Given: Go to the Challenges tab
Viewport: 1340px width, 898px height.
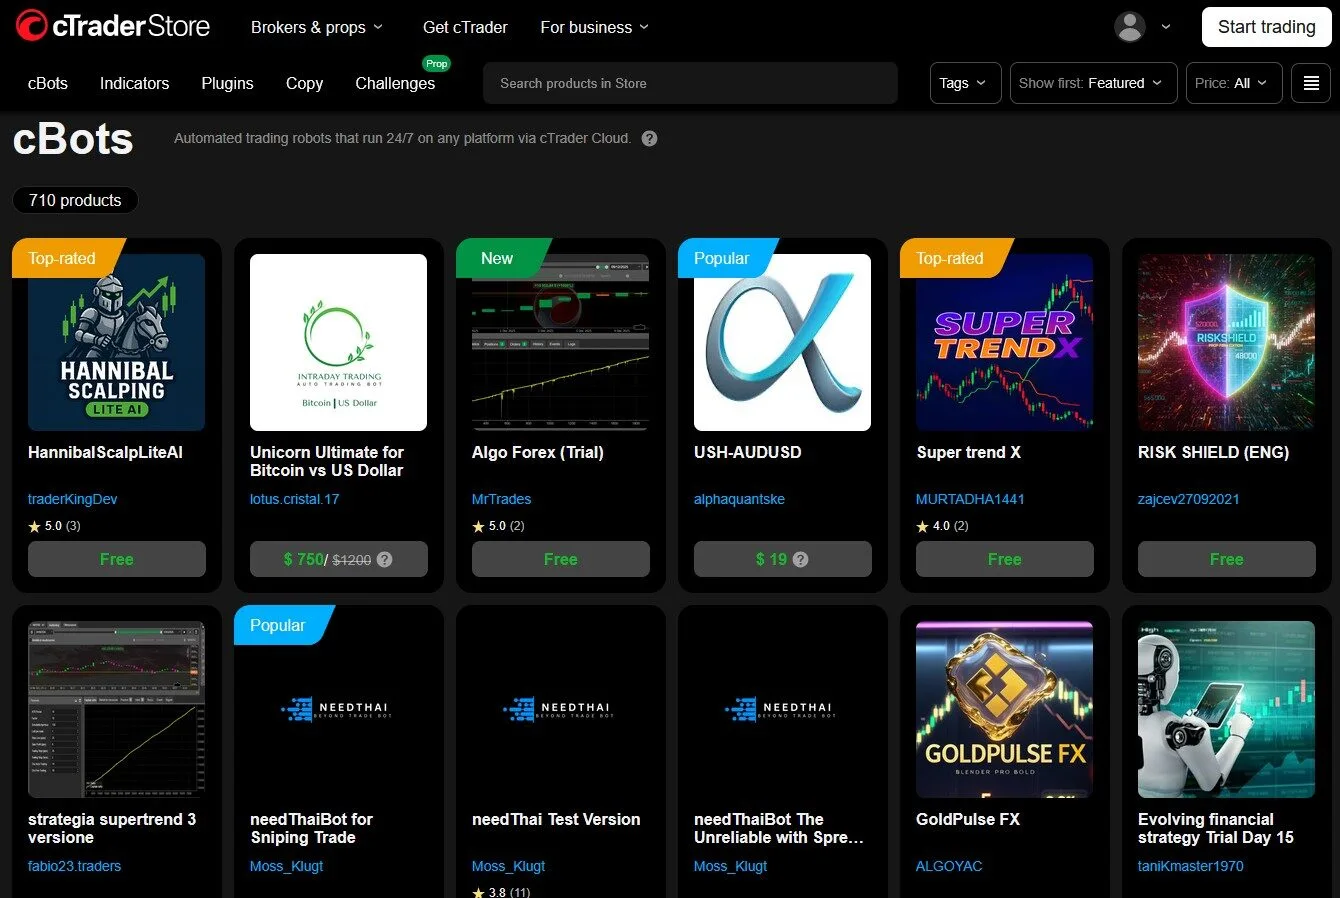Looking at the screenshot, I should point(395,83).
